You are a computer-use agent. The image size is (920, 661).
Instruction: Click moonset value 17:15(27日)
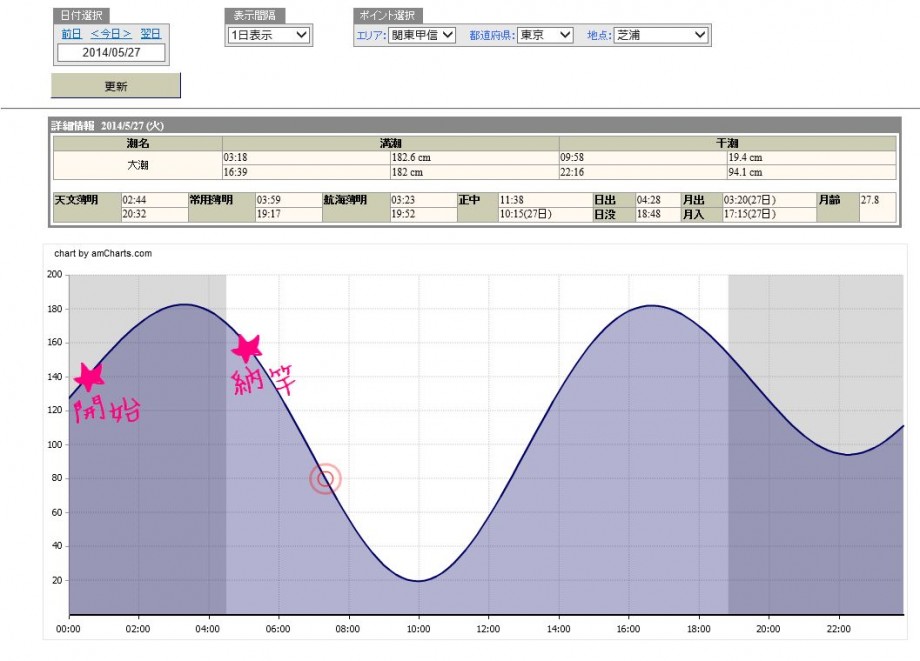(x=769, y=214)
